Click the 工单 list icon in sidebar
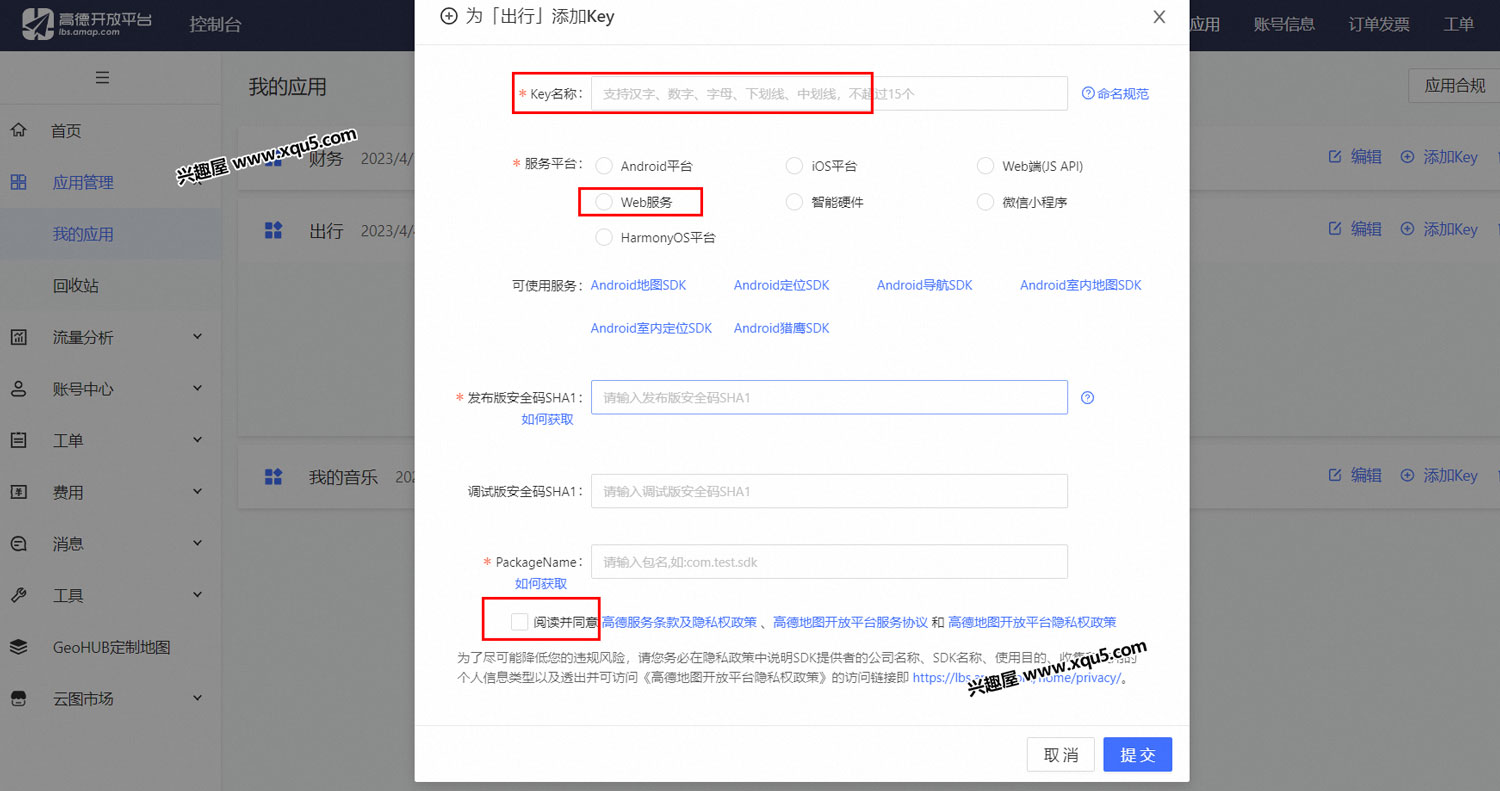 (x=18, y=440)
